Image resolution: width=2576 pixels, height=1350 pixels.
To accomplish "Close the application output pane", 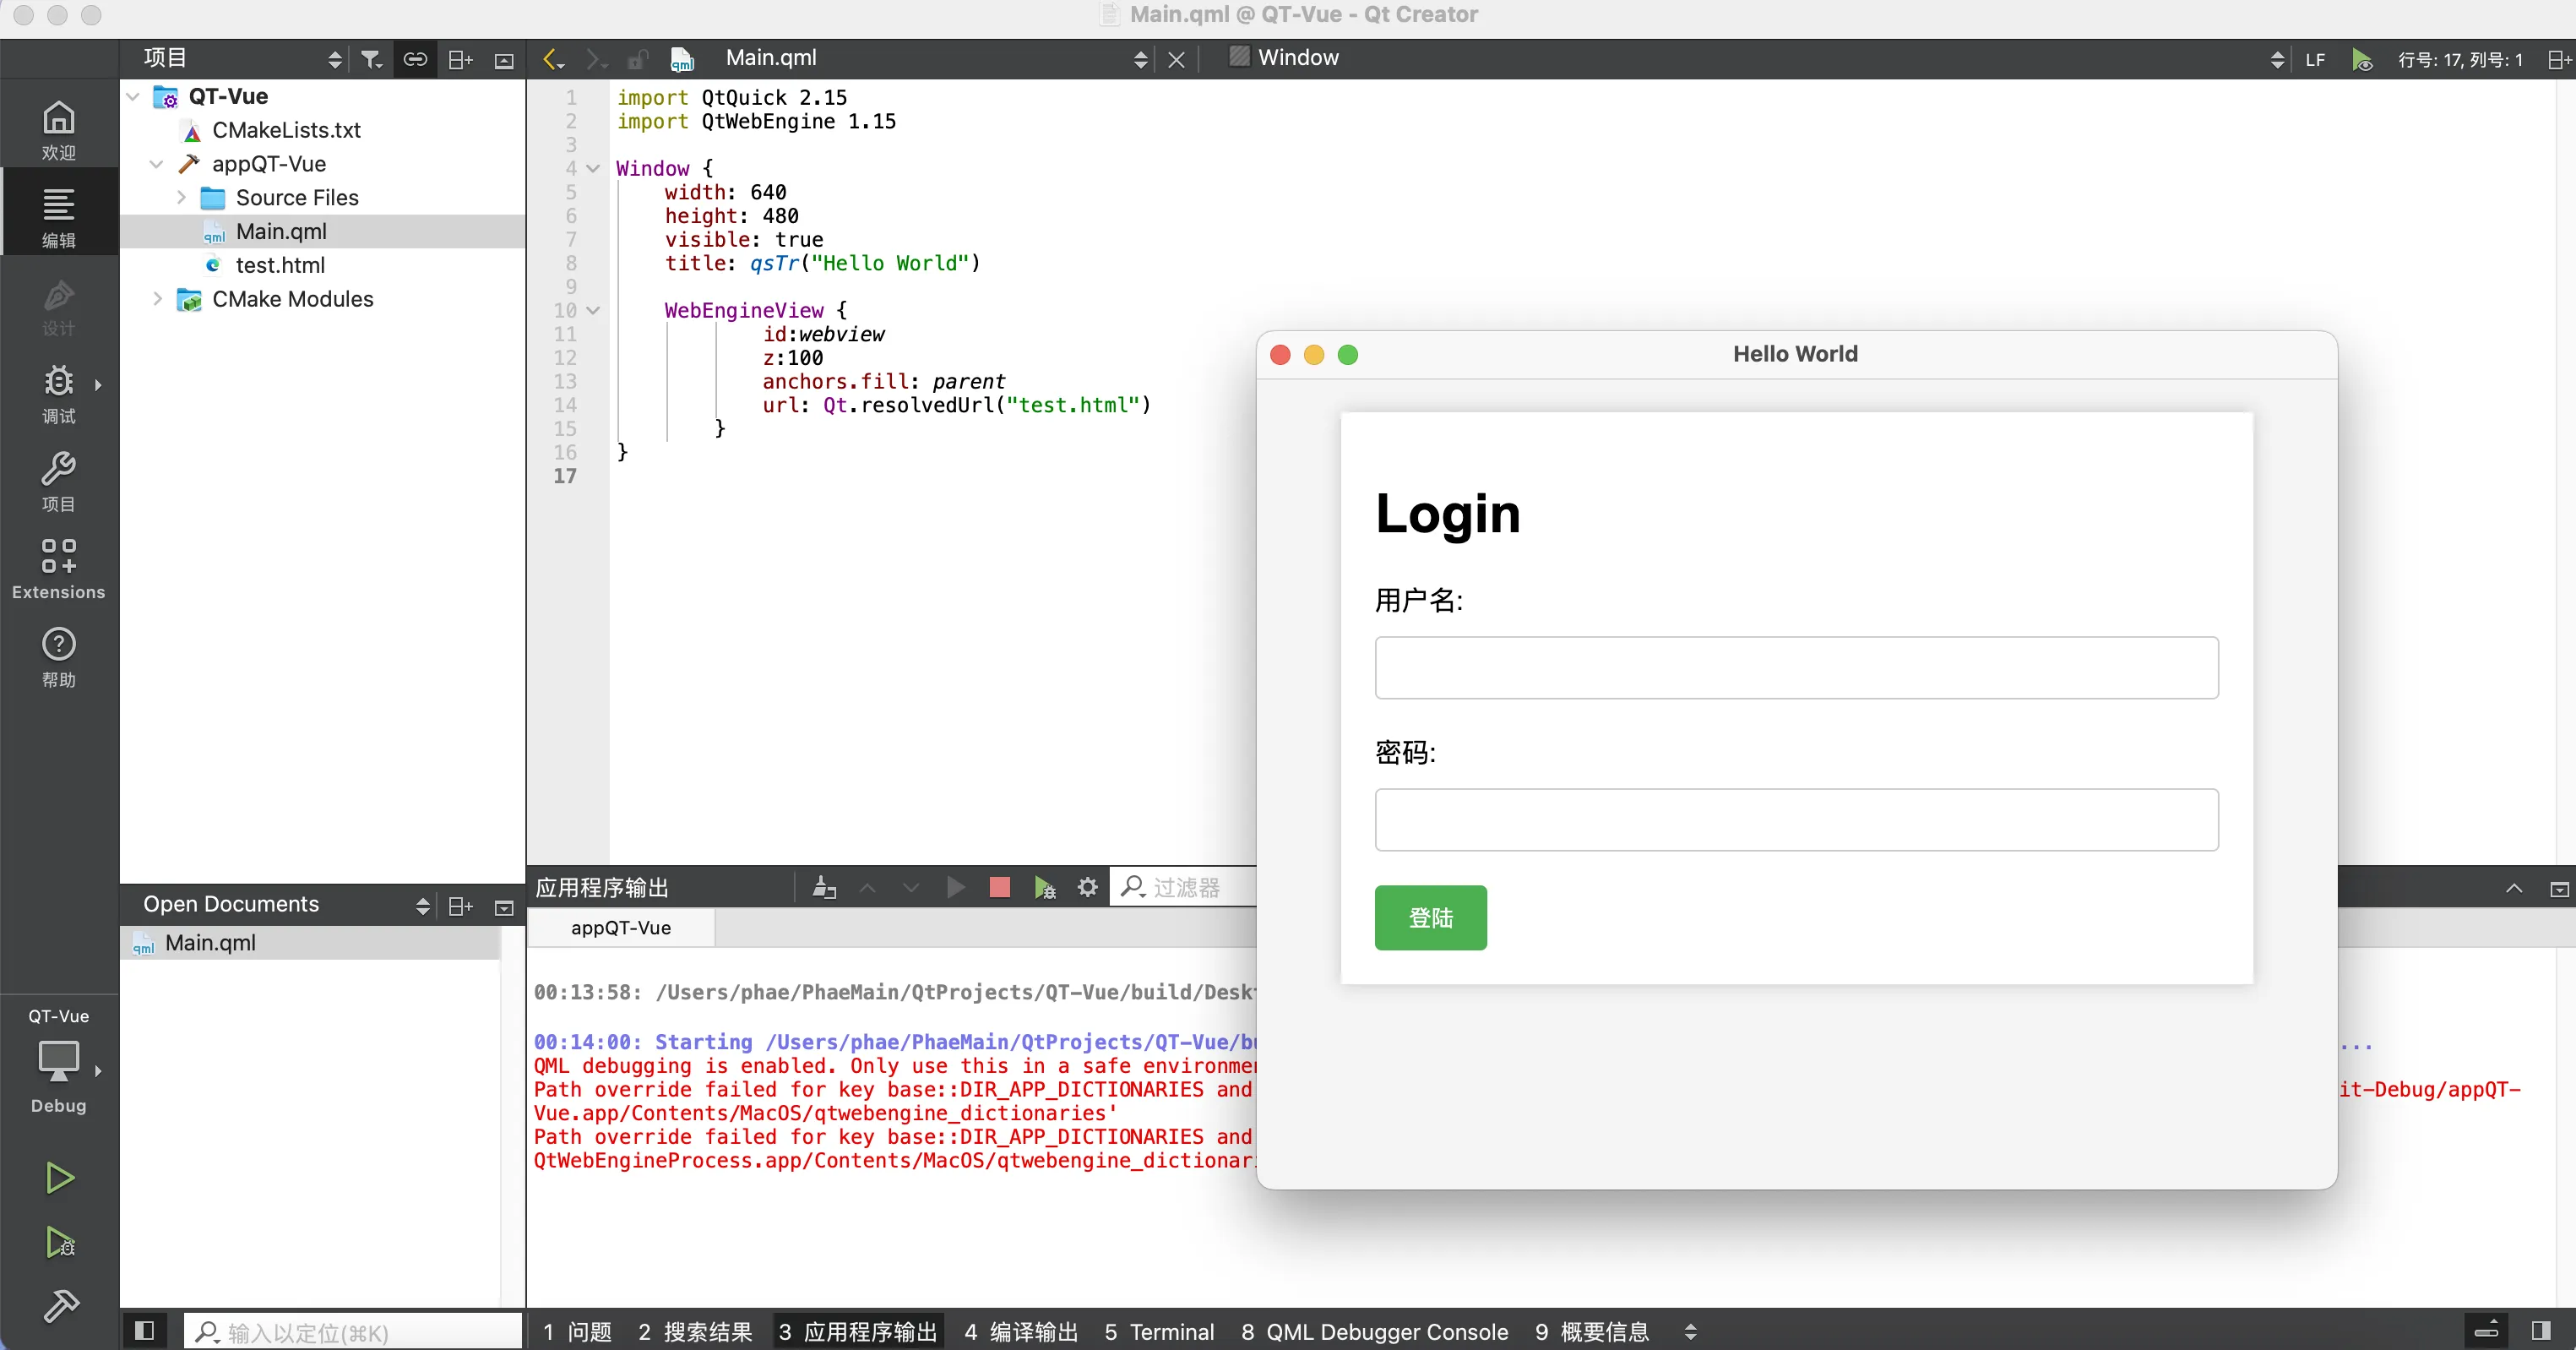I will click(x=2559, y=888).
